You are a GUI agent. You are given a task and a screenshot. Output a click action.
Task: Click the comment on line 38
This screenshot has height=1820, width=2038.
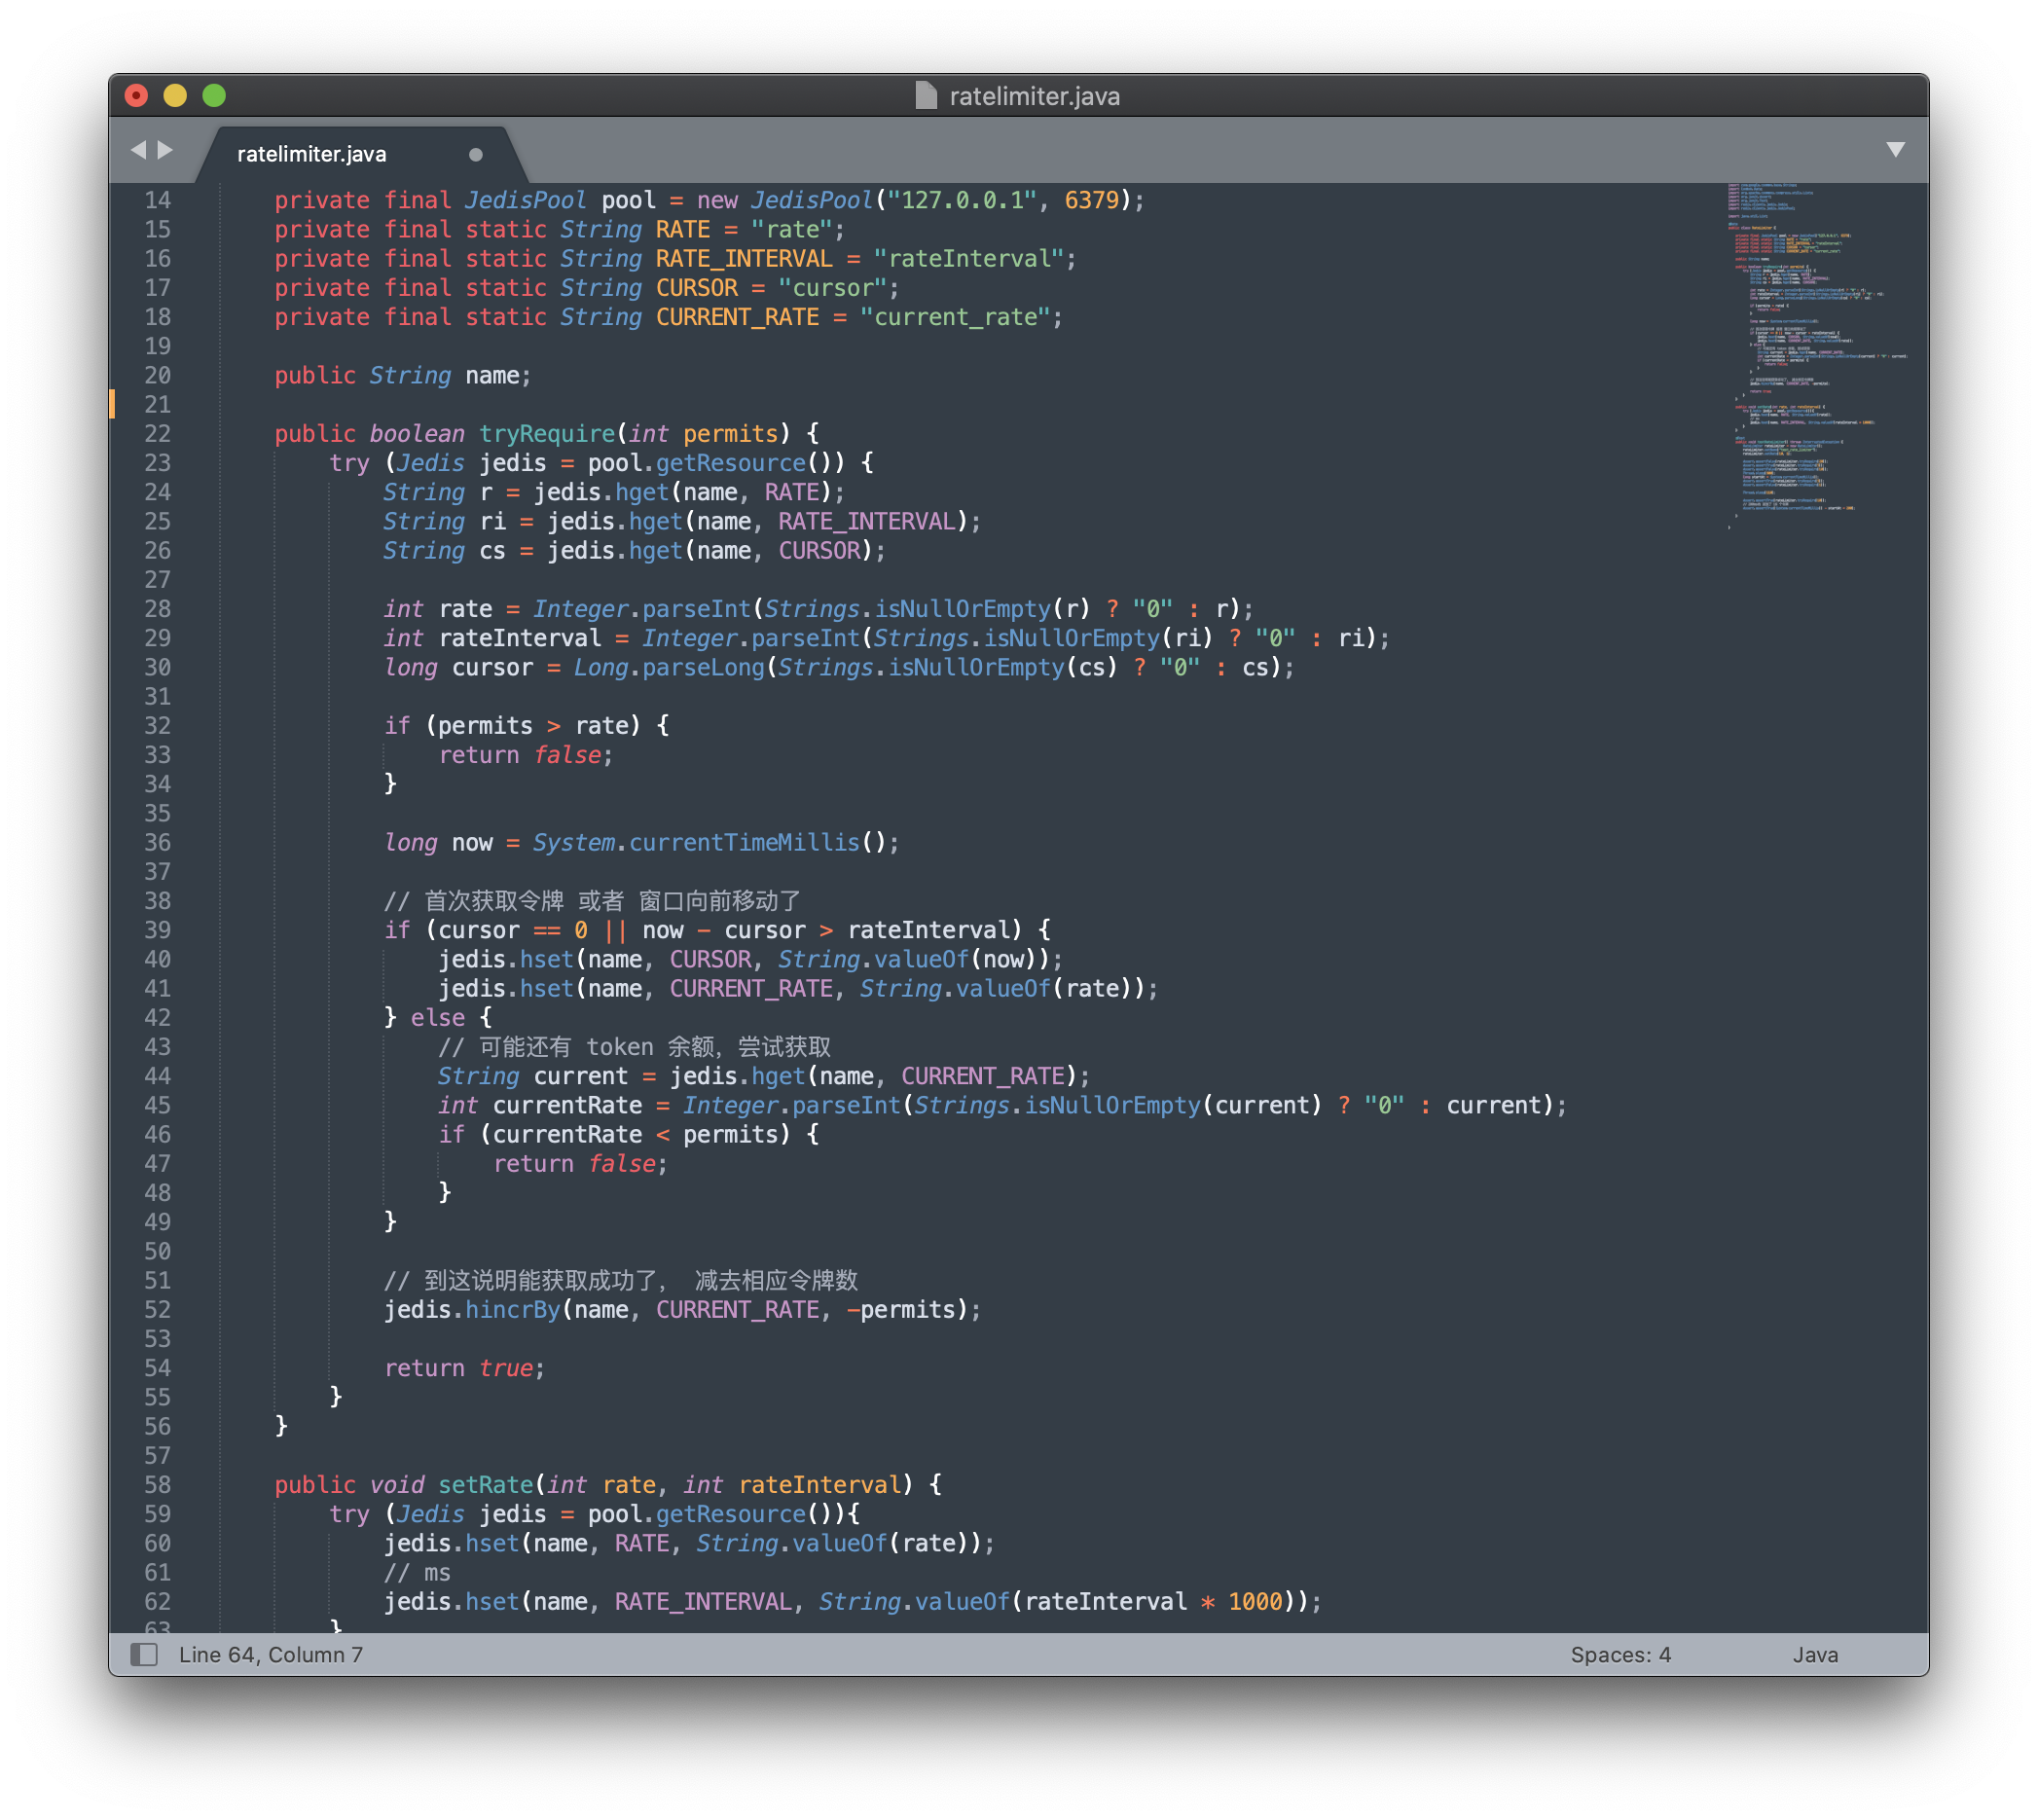[x=592, y=901]
